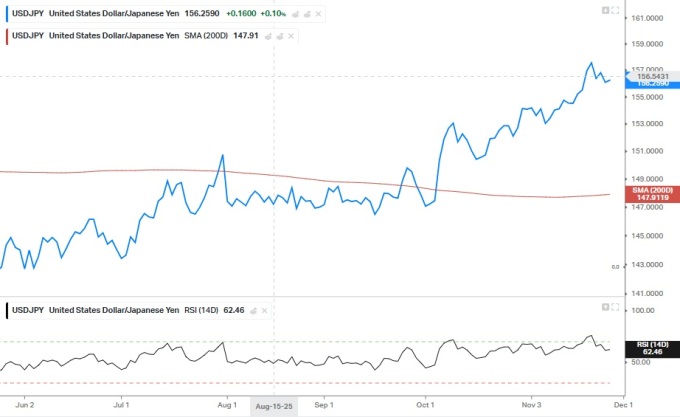Screen dimensions: 680x417
Task: Click the blue color bar beside USDJPY price legend
Action: click(7, 16)
